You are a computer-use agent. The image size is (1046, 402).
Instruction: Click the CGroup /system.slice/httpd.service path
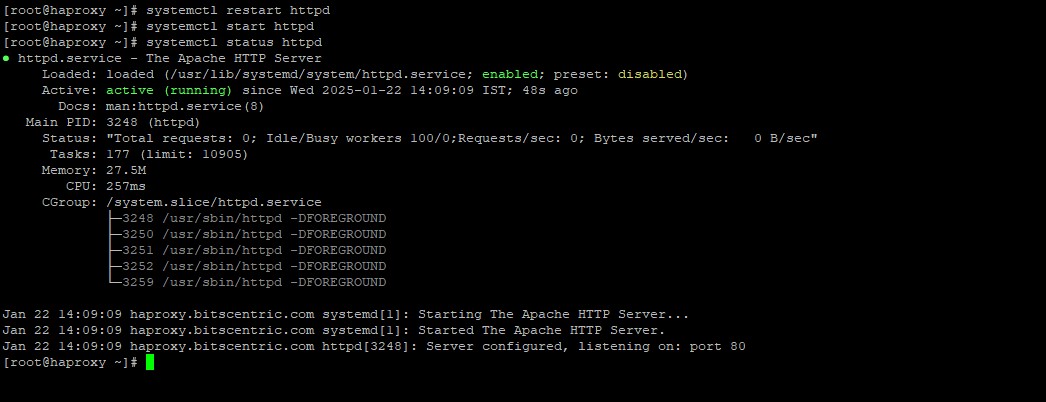click(x=213, y=202)
